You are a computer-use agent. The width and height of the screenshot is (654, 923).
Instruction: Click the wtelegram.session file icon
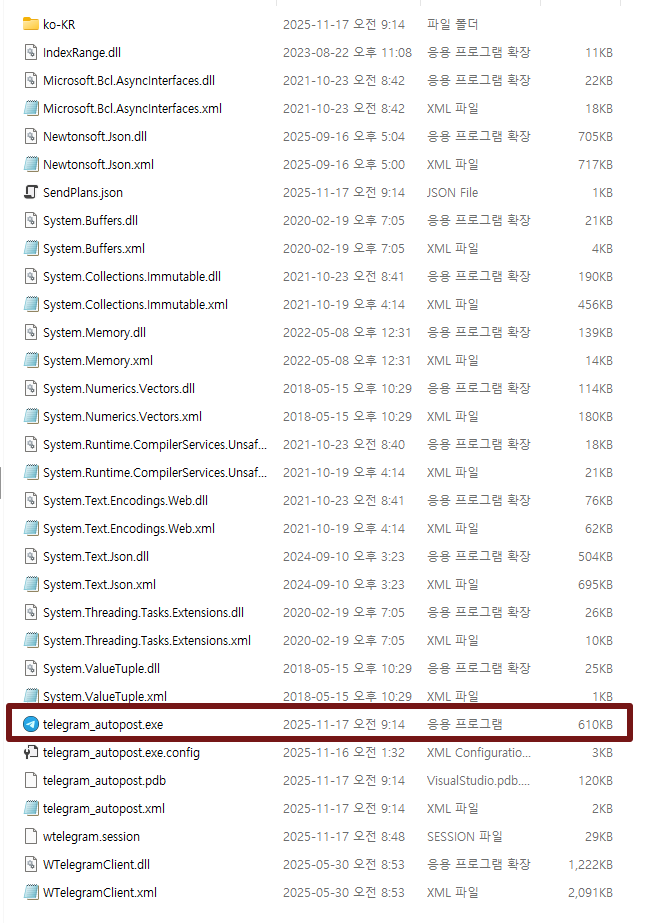[x=31, y=836]
